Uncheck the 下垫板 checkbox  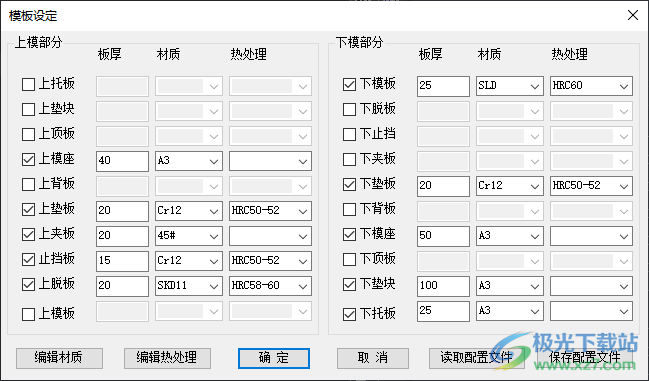349,185
